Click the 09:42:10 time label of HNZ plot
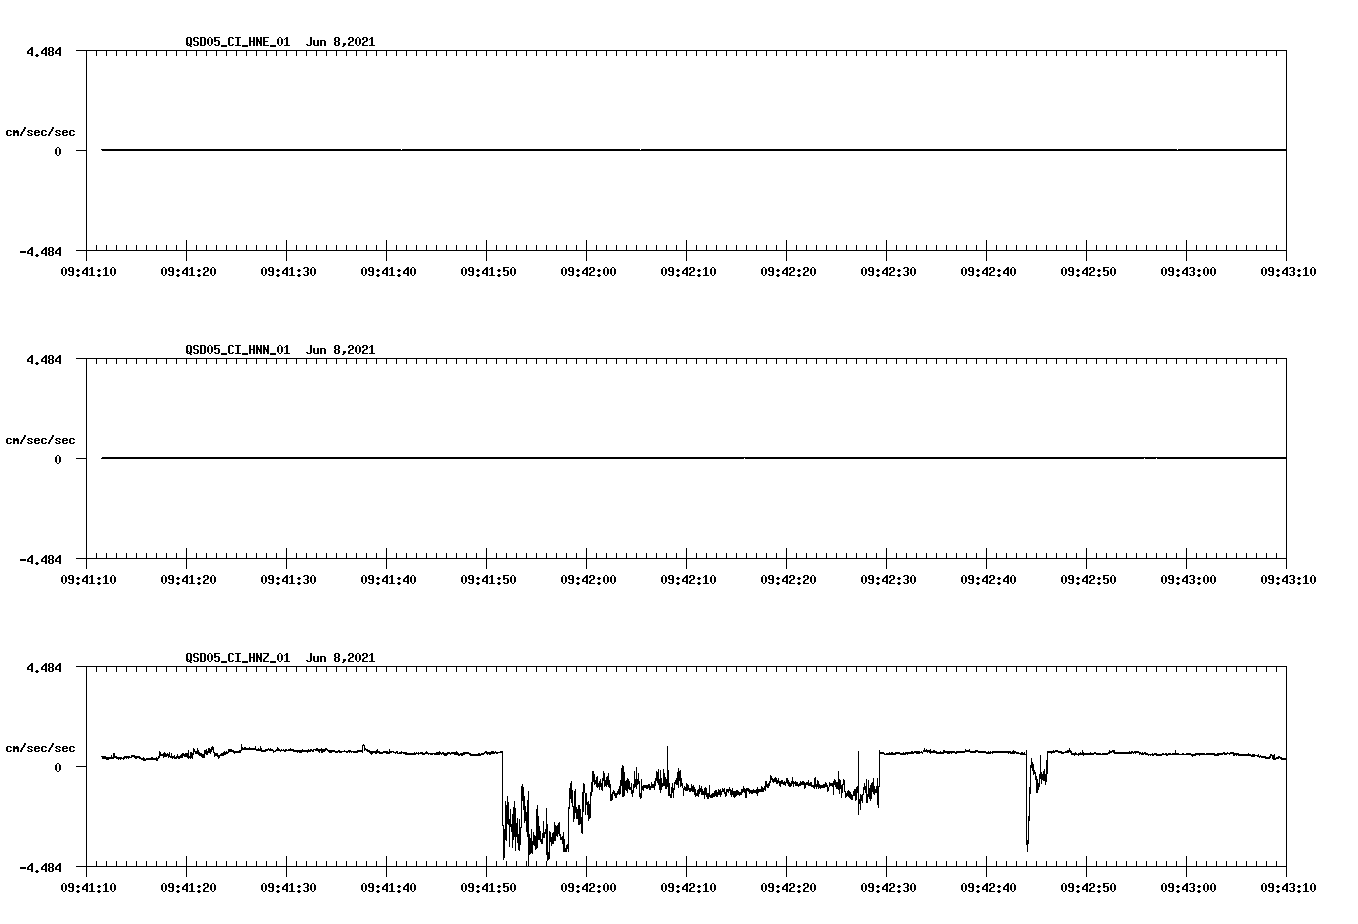The image size is (1358, 924). click(688, 887)
